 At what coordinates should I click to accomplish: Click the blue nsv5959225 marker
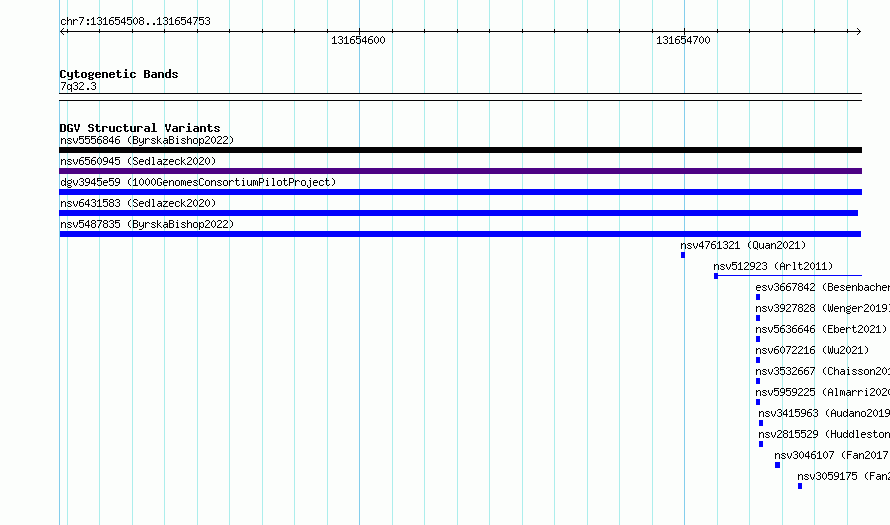(758, 402)
